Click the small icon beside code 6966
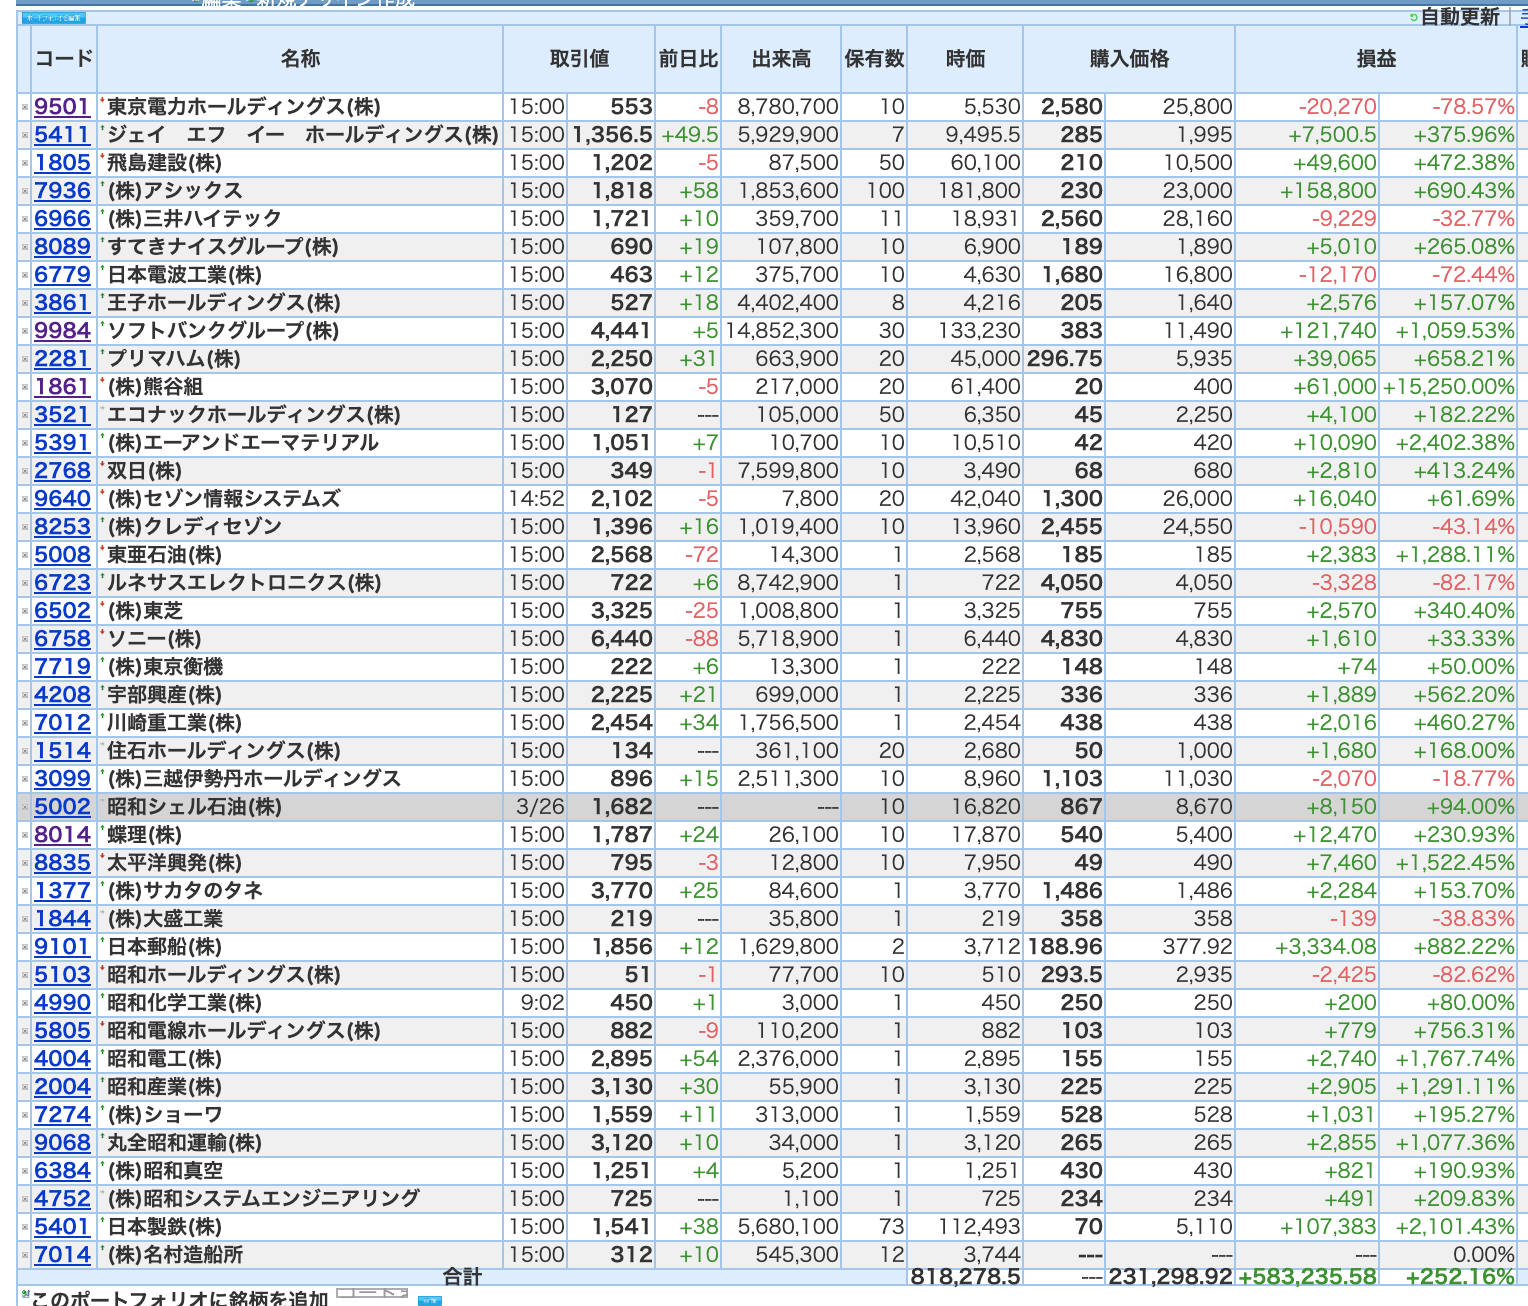The width and height of the screenshot is (1528, 1306). 25,219
